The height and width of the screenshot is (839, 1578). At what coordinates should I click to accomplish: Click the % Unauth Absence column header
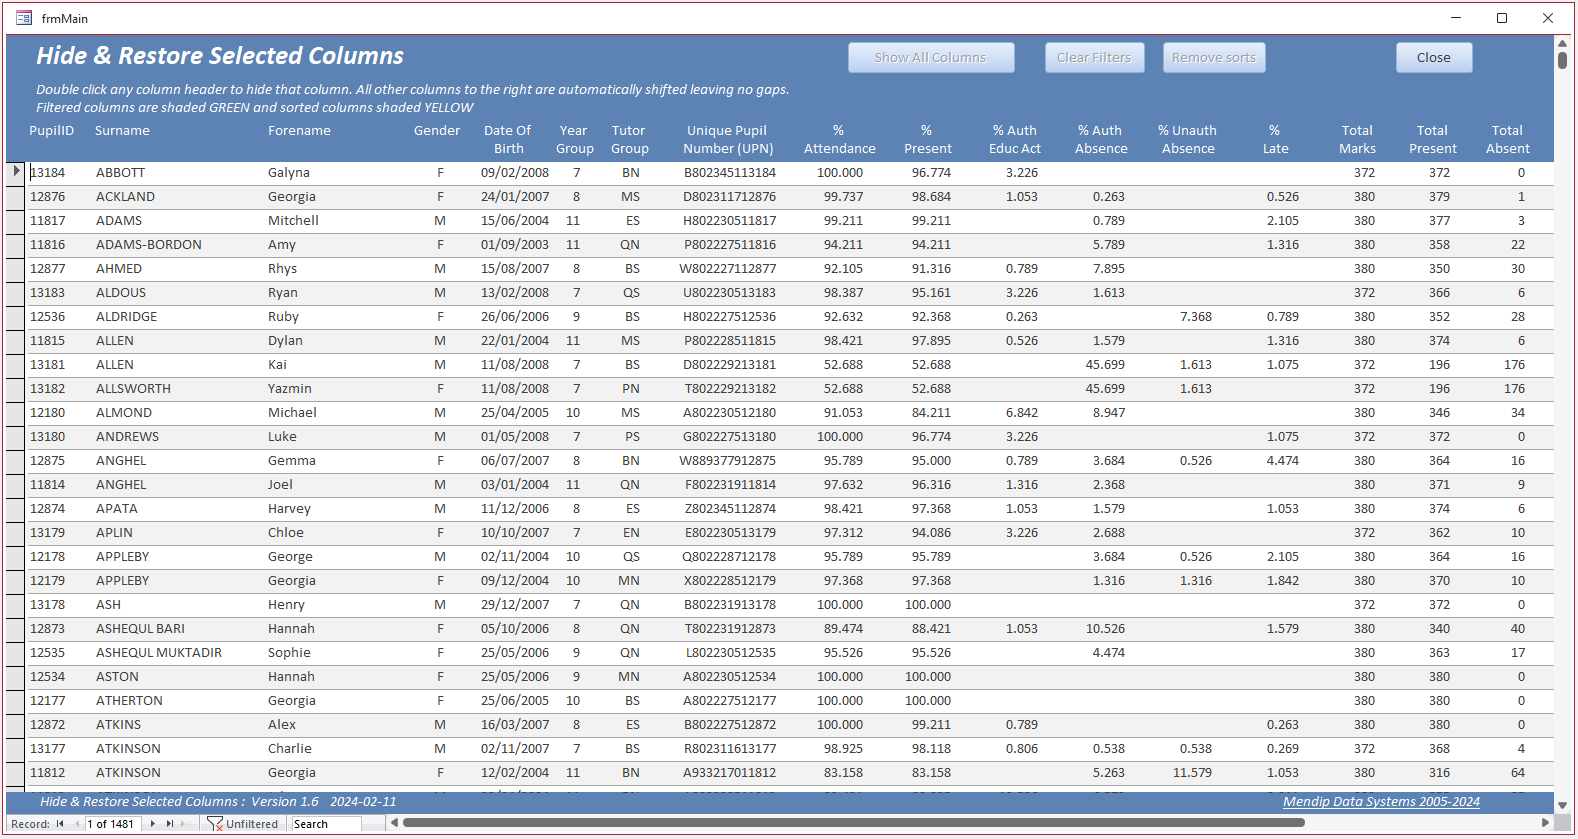[1188, 140]
